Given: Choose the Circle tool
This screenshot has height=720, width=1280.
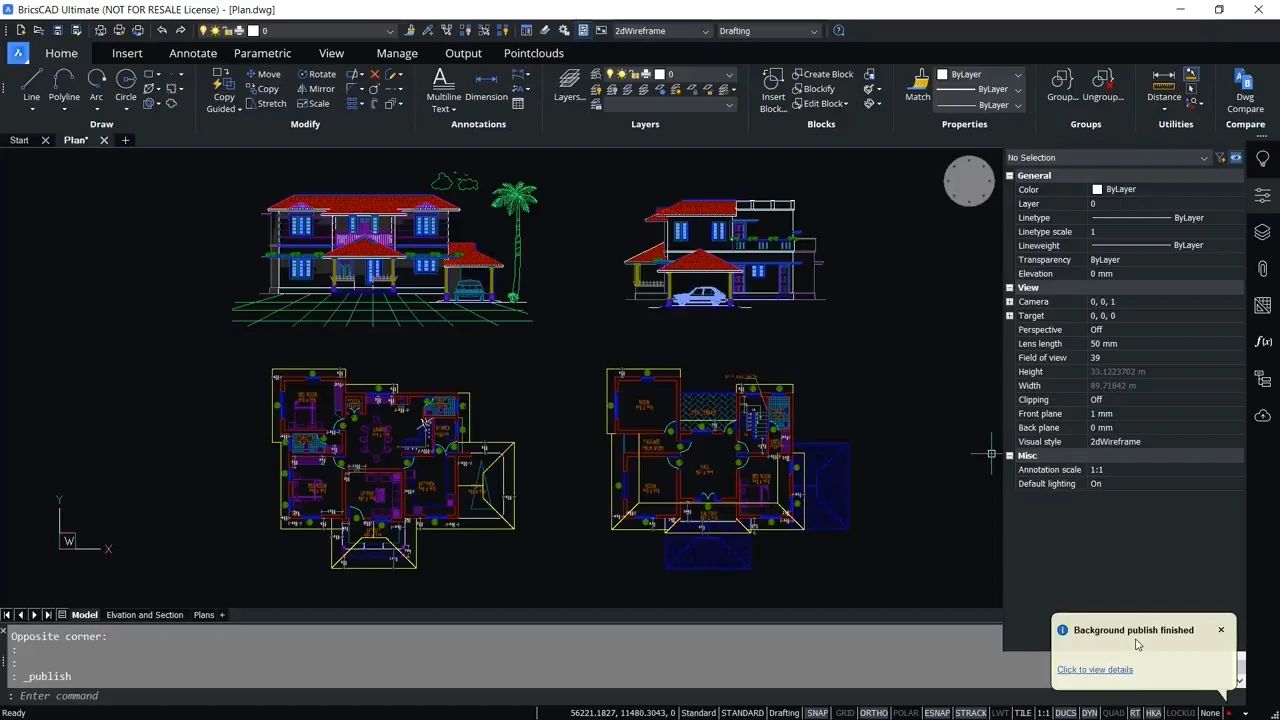Looking at the screenshot, I should pyautogui.click(x=126, y=84).
